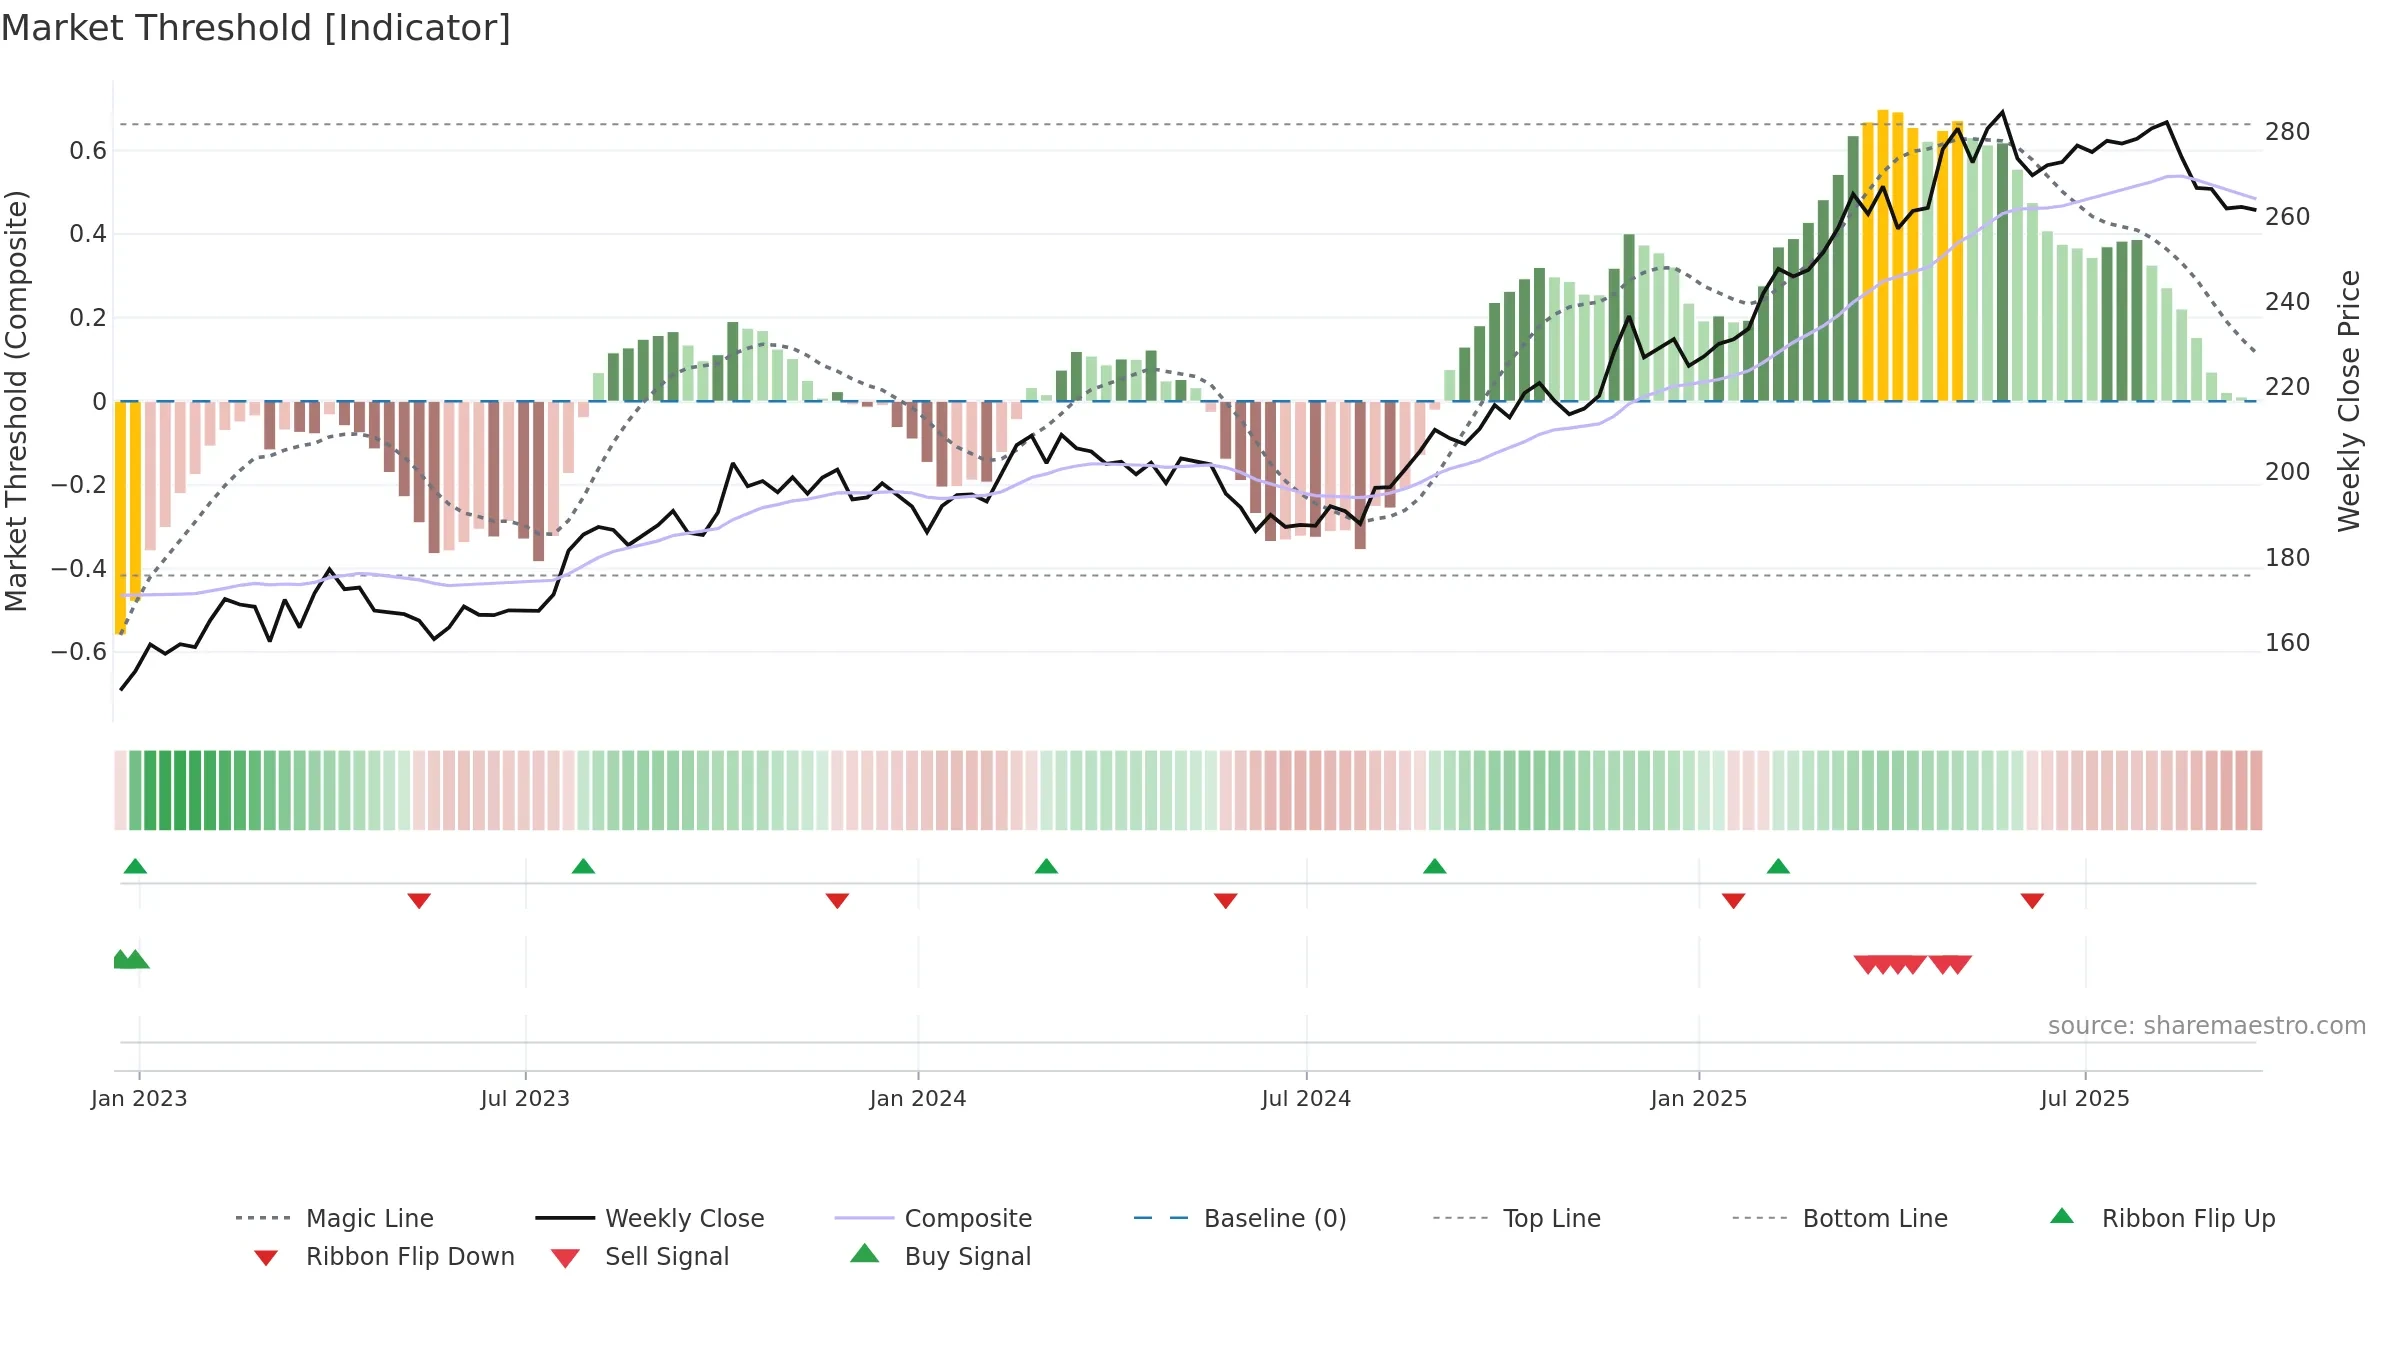The height and width of the screenshot is (1350, 2400).
Task: Click the Weekly Close Price axis title
Action: 2349,401
